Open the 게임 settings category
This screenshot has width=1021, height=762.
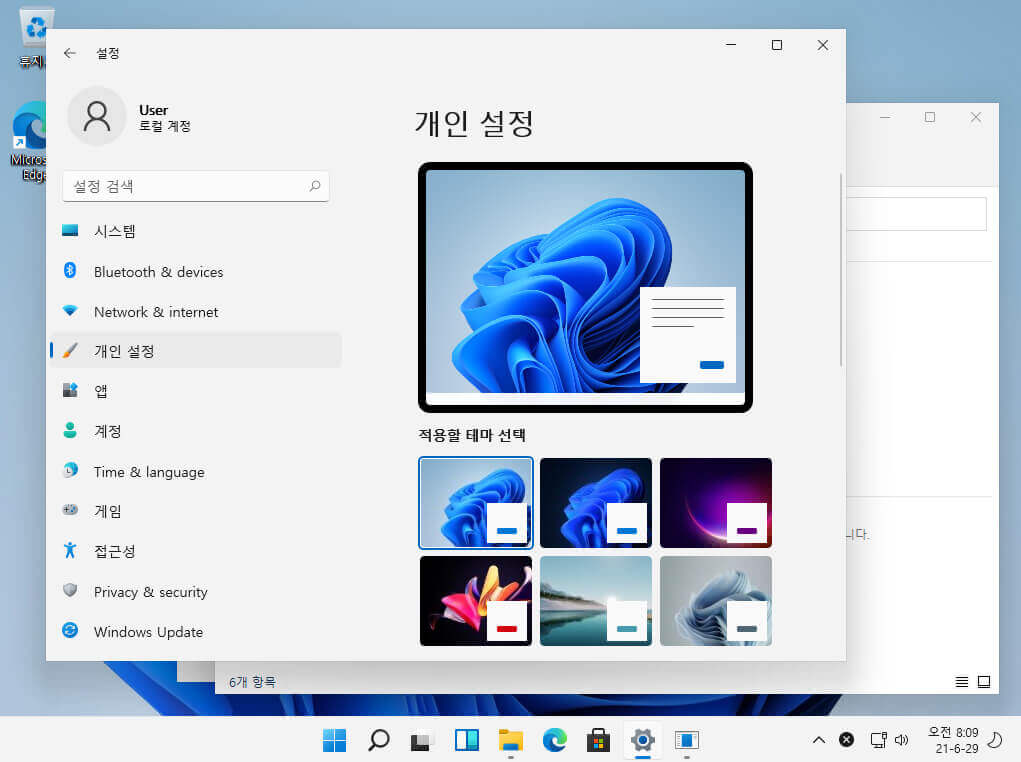[195, 511]
